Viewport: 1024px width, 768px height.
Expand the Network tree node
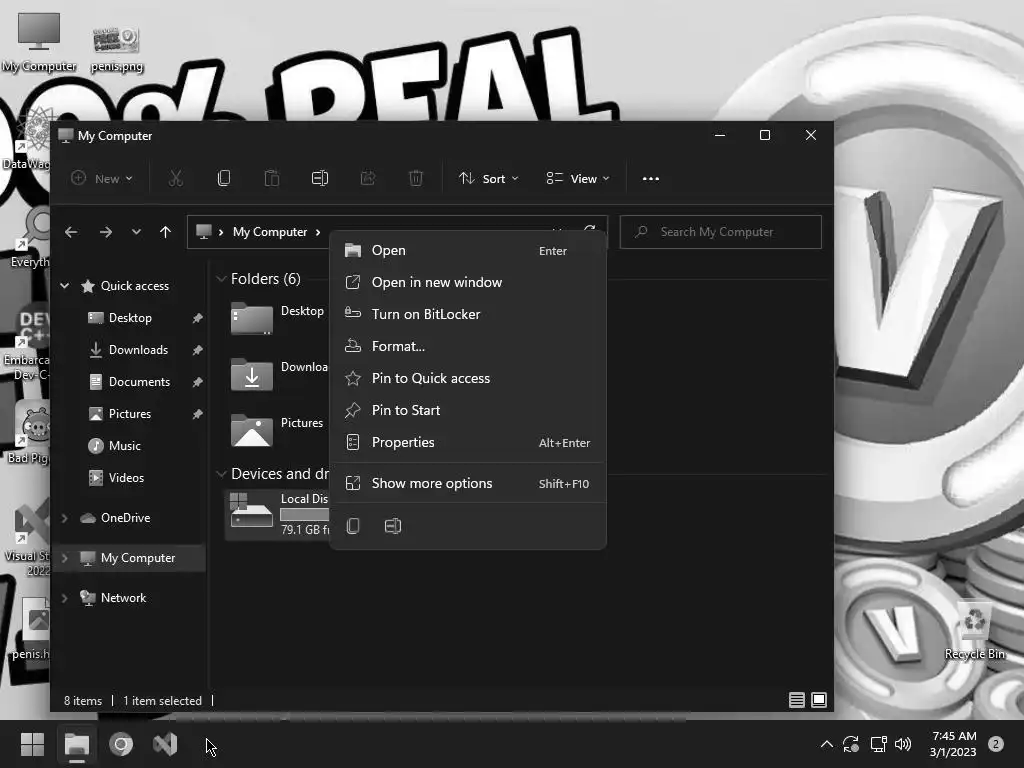[x=65, y=598]
